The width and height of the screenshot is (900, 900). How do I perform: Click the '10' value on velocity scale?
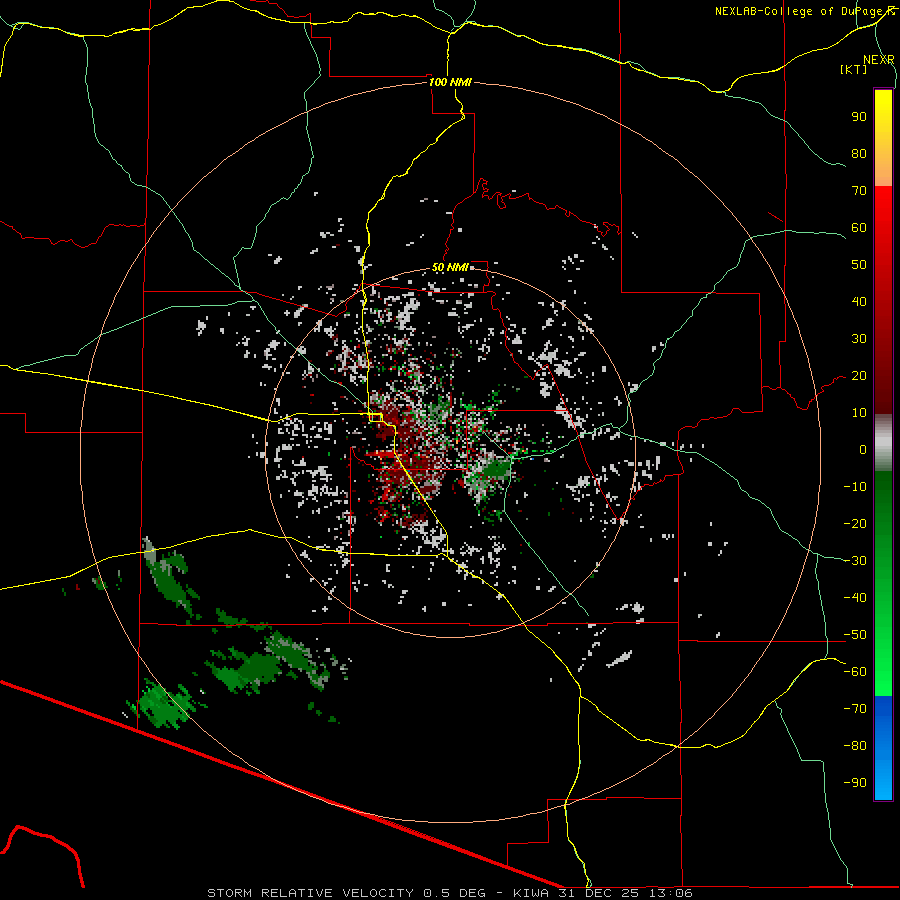pyautogui.click(x=859, y=413)
